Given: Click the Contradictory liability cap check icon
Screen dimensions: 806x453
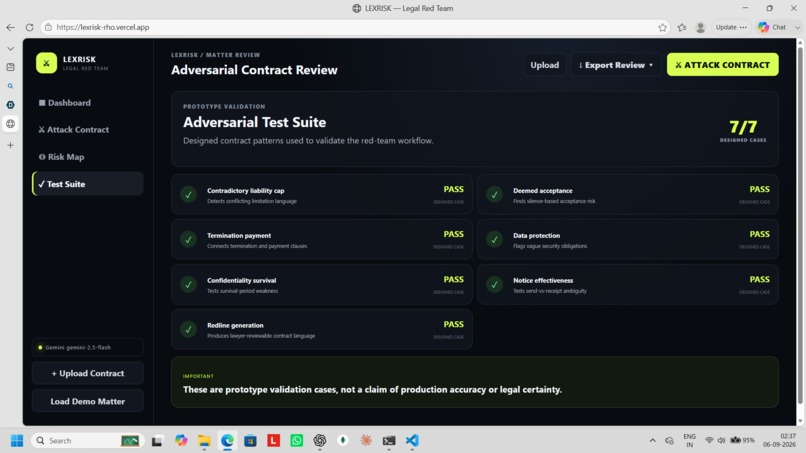Looking at the screenshot, I should 189,194.
